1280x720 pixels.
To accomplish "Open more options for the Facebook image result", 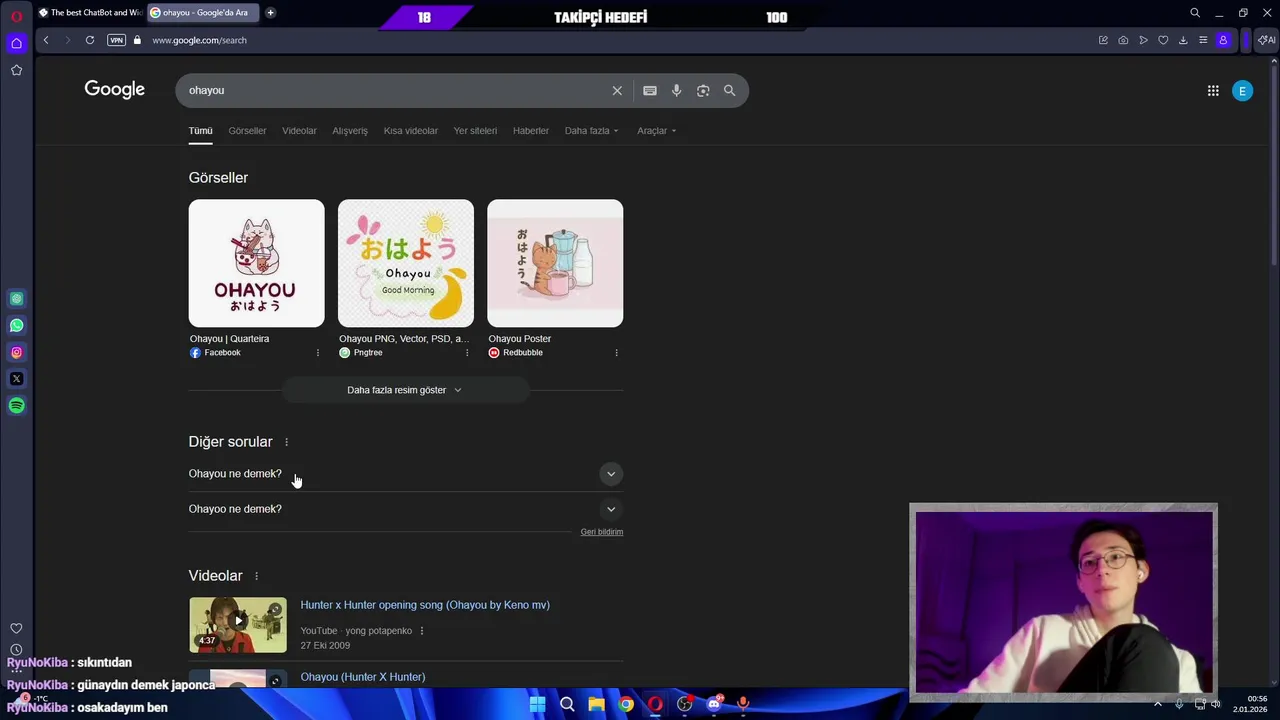I will 318,353.
